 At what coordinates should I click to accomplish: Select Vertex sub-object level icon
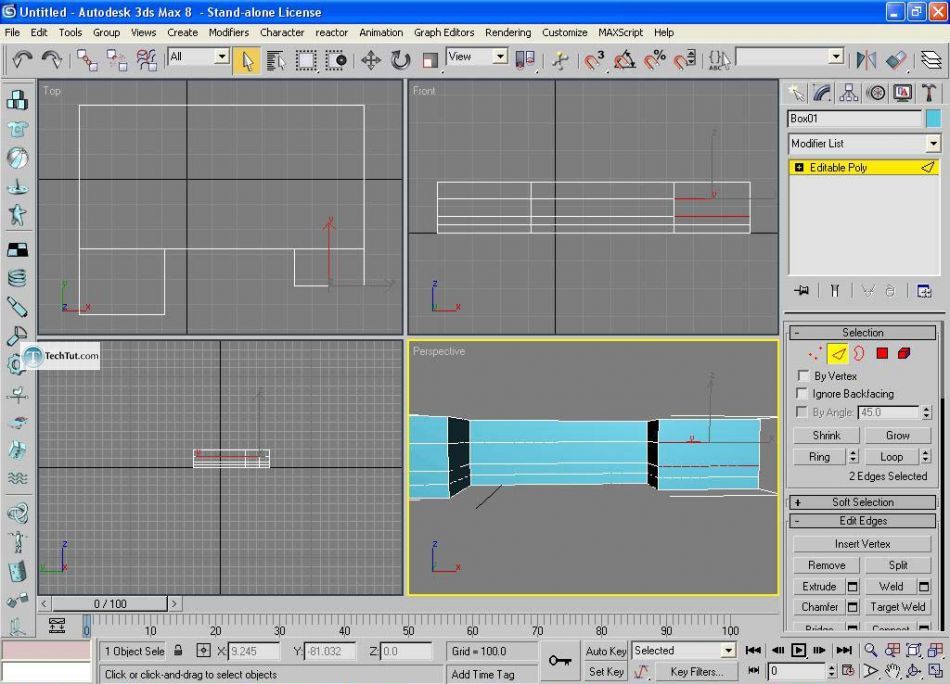click(x=815, y=353)
